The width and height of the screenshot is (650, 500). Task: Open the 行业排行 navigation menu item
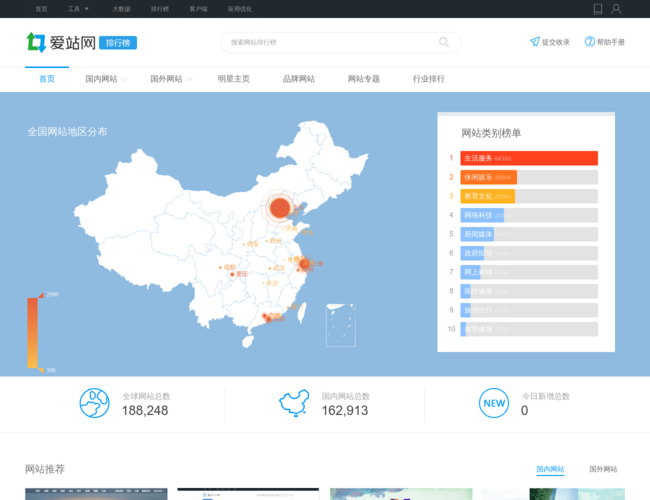(x=428, y=79)
